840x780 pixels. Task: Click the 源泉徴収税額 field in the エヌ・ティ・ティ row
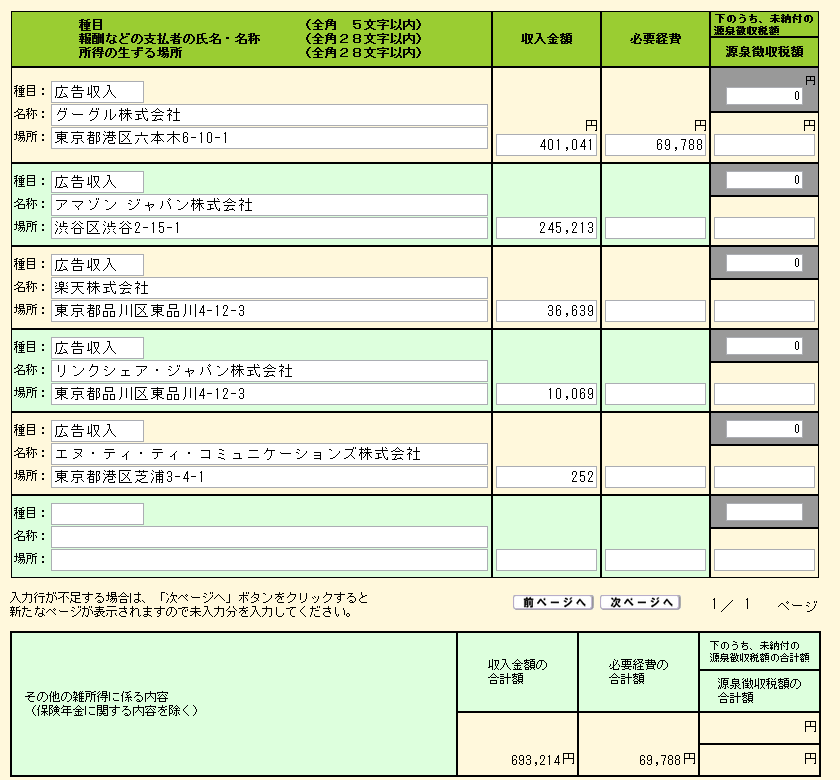pos(764,477)
